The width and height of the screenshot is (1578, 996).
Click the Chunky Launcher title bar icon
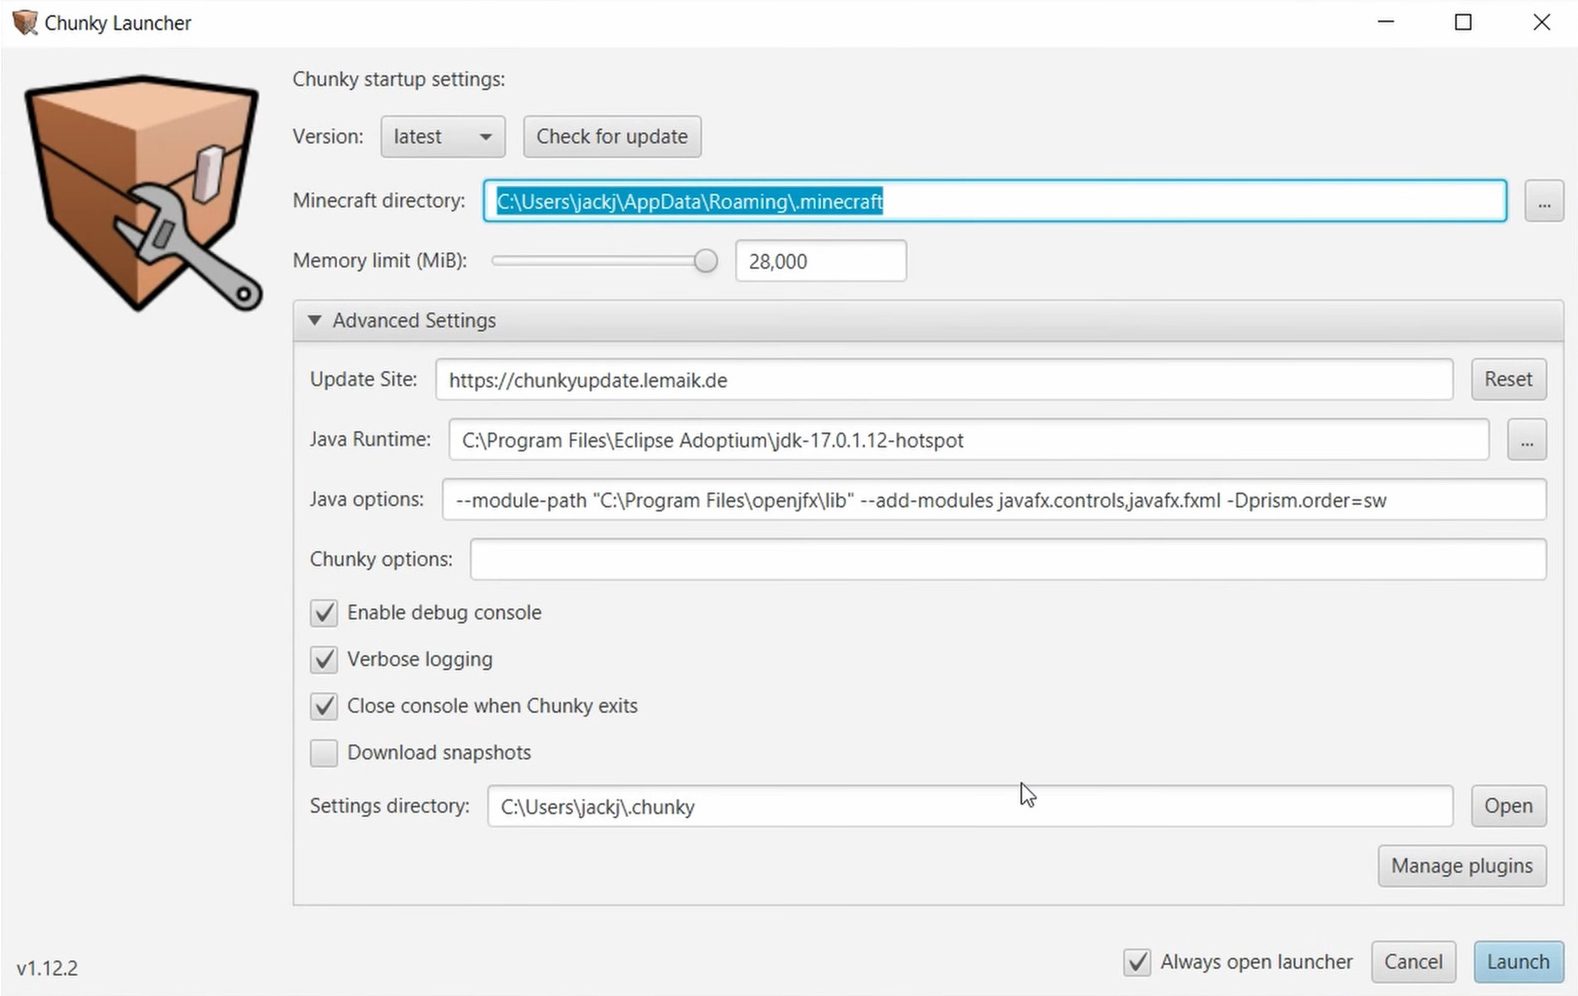pos(25,22)
